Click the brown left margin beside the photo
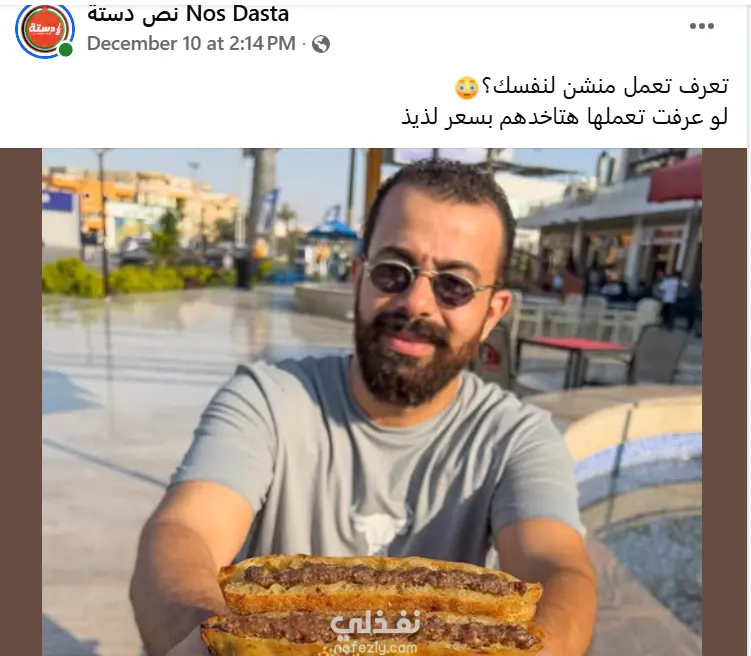This screenshot has height=656, width=751. point(21,402)
